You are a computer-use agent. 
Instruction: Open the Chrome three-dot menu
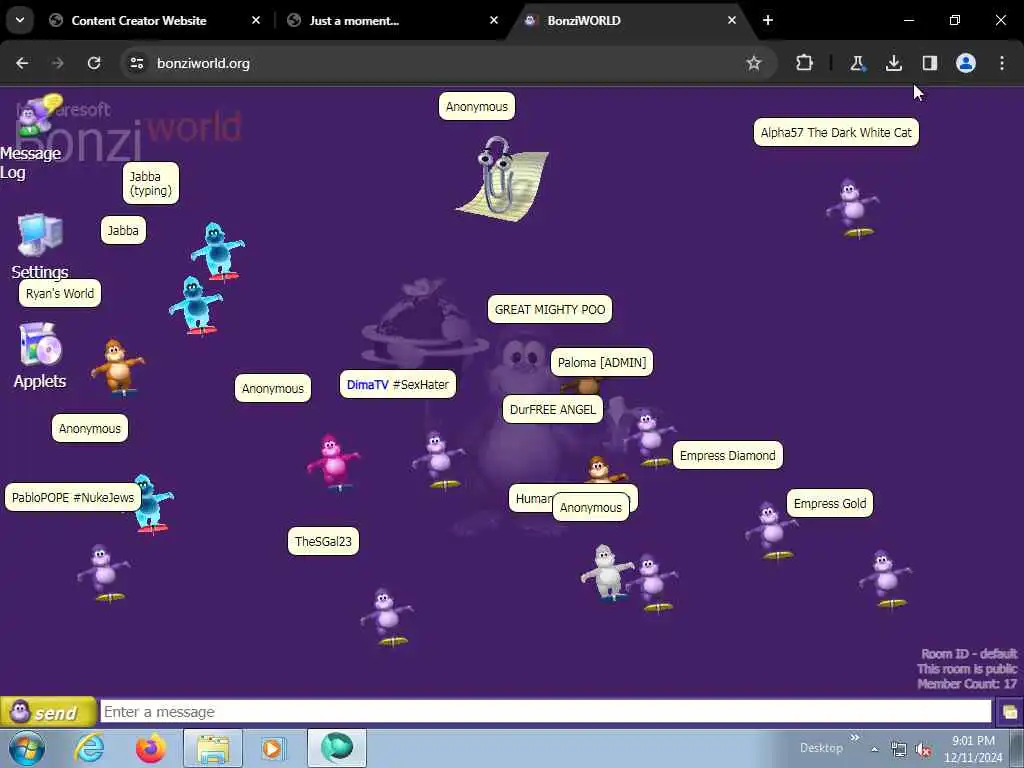1002,63
